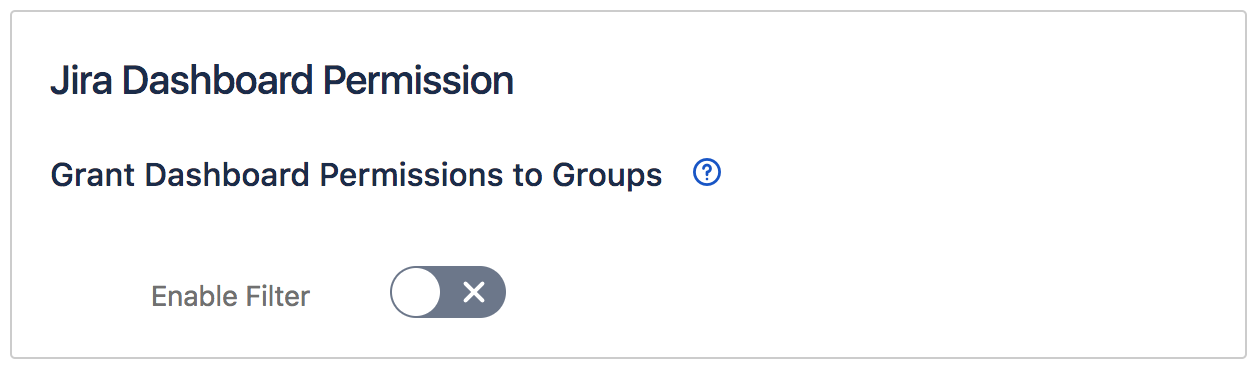Open help for Grant Dashboard Permissions
1257x369 pixels.
(707, 174)
